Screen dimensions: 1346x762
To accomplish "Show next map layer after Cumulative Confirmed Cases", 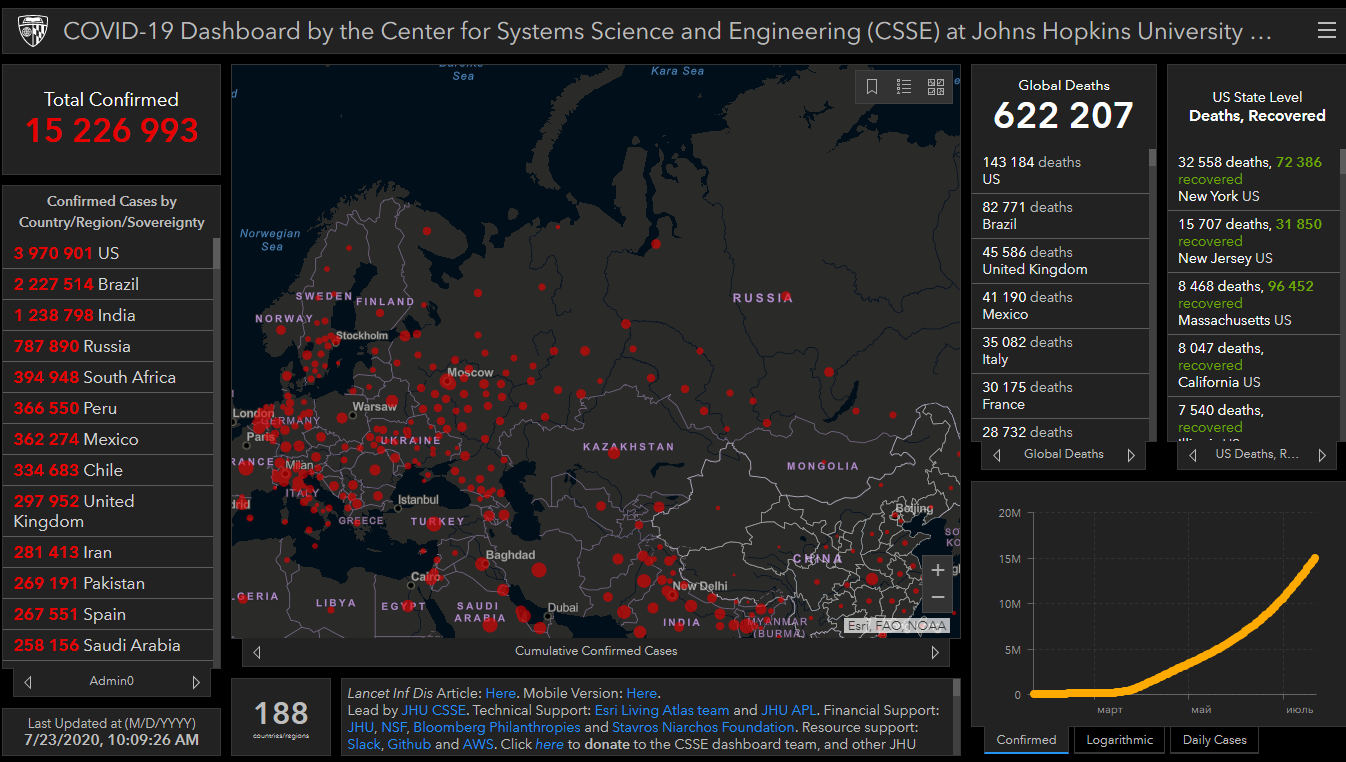I will click(935, 652).
